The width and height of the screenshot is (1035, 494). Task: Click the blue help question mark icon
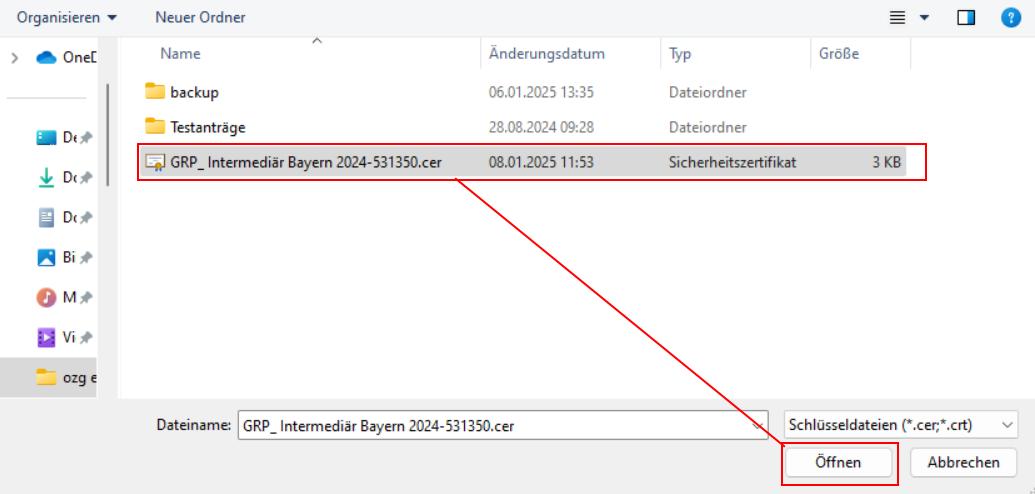click(x=1011, y=17)
